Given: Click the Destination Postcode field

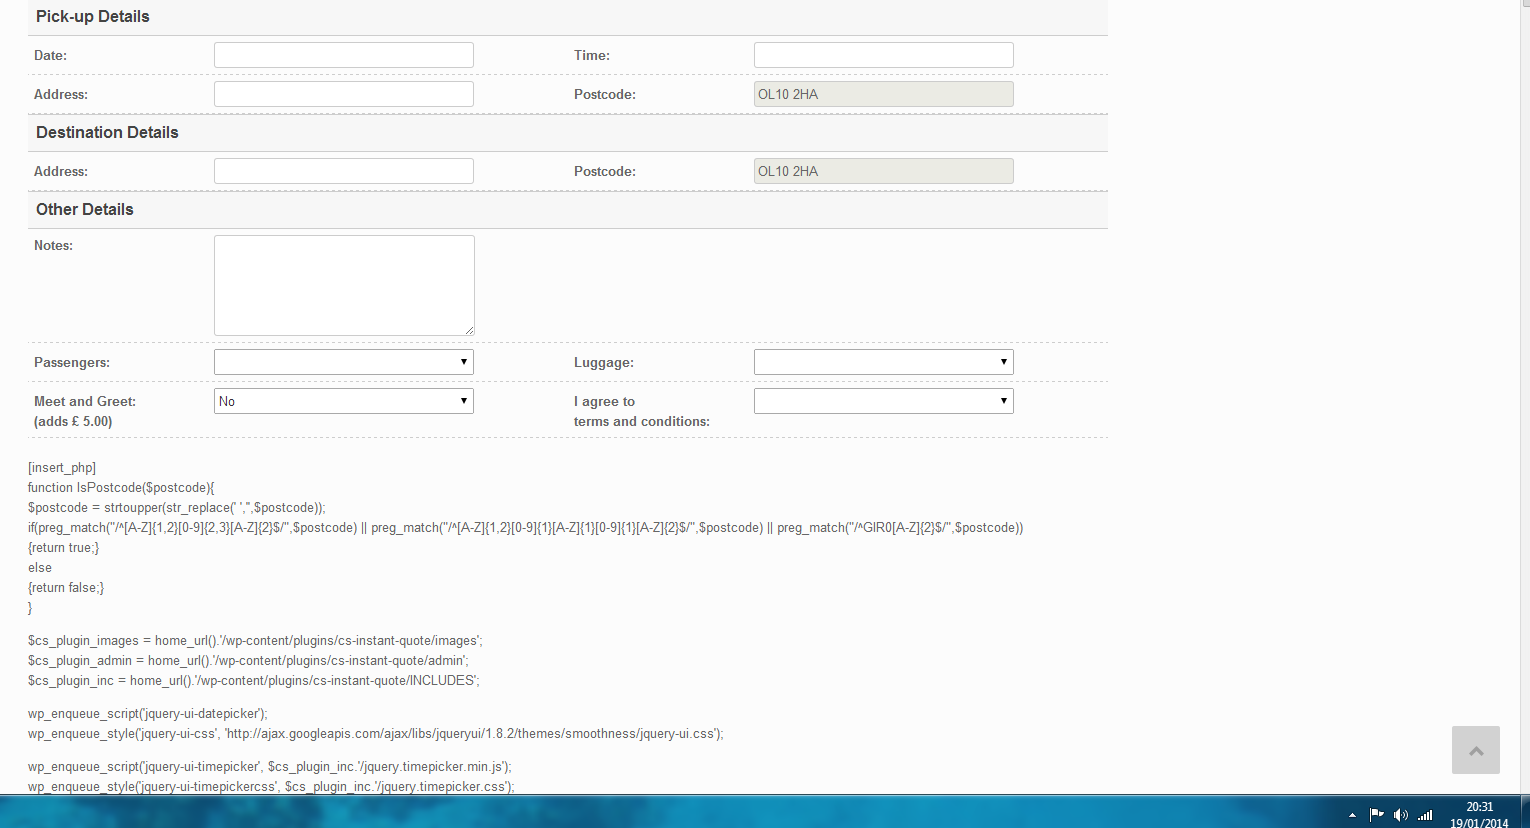Looking at the screenshot, I should point(884,171).
